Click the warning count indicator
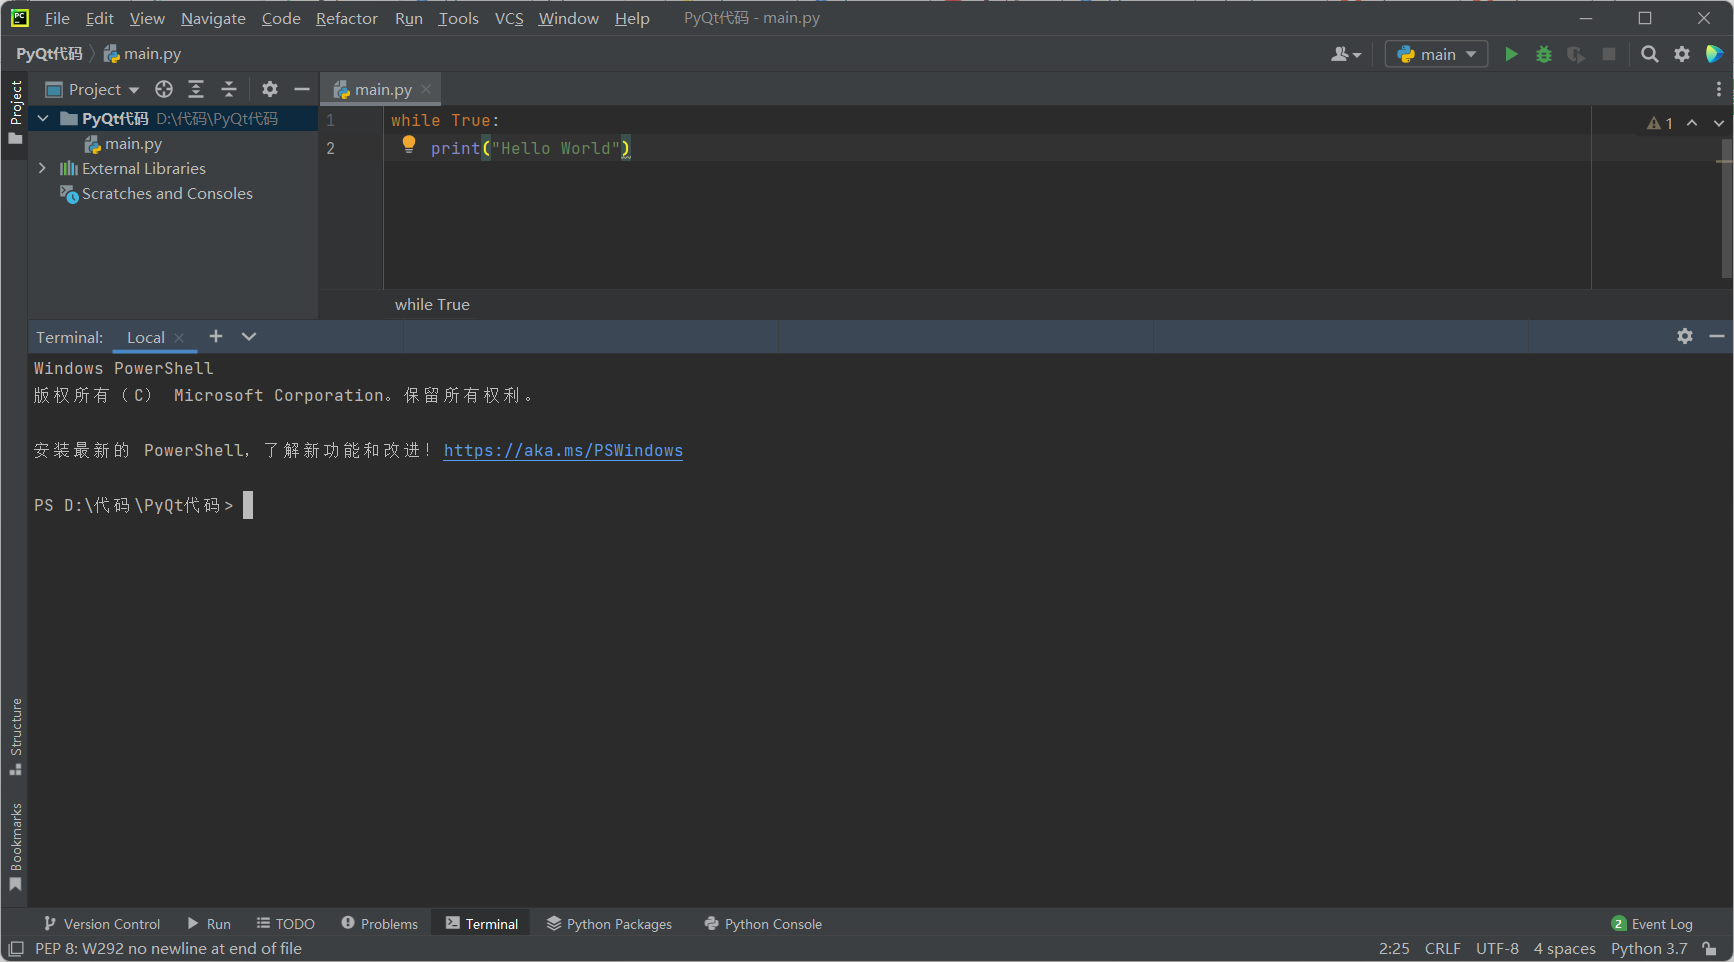This screenshot has width=1734, height=962. coord(1660,123)
